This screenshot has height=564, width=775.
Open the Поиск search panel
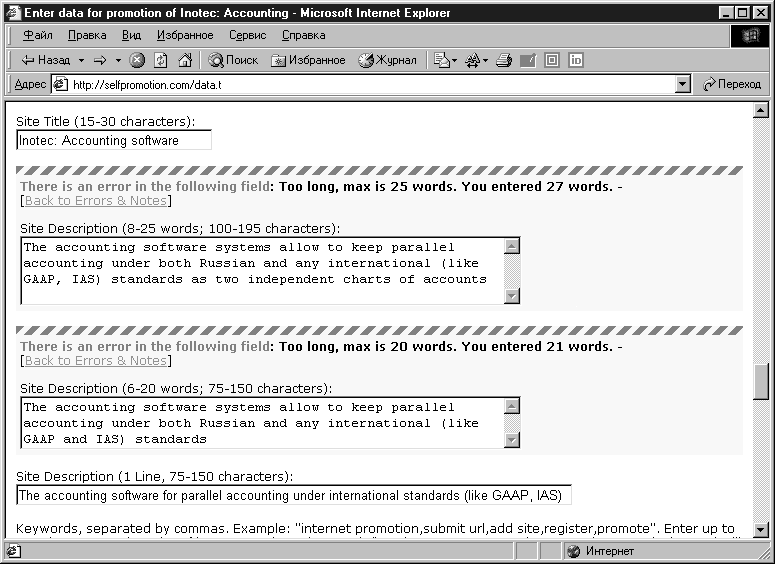pos(233,60)
